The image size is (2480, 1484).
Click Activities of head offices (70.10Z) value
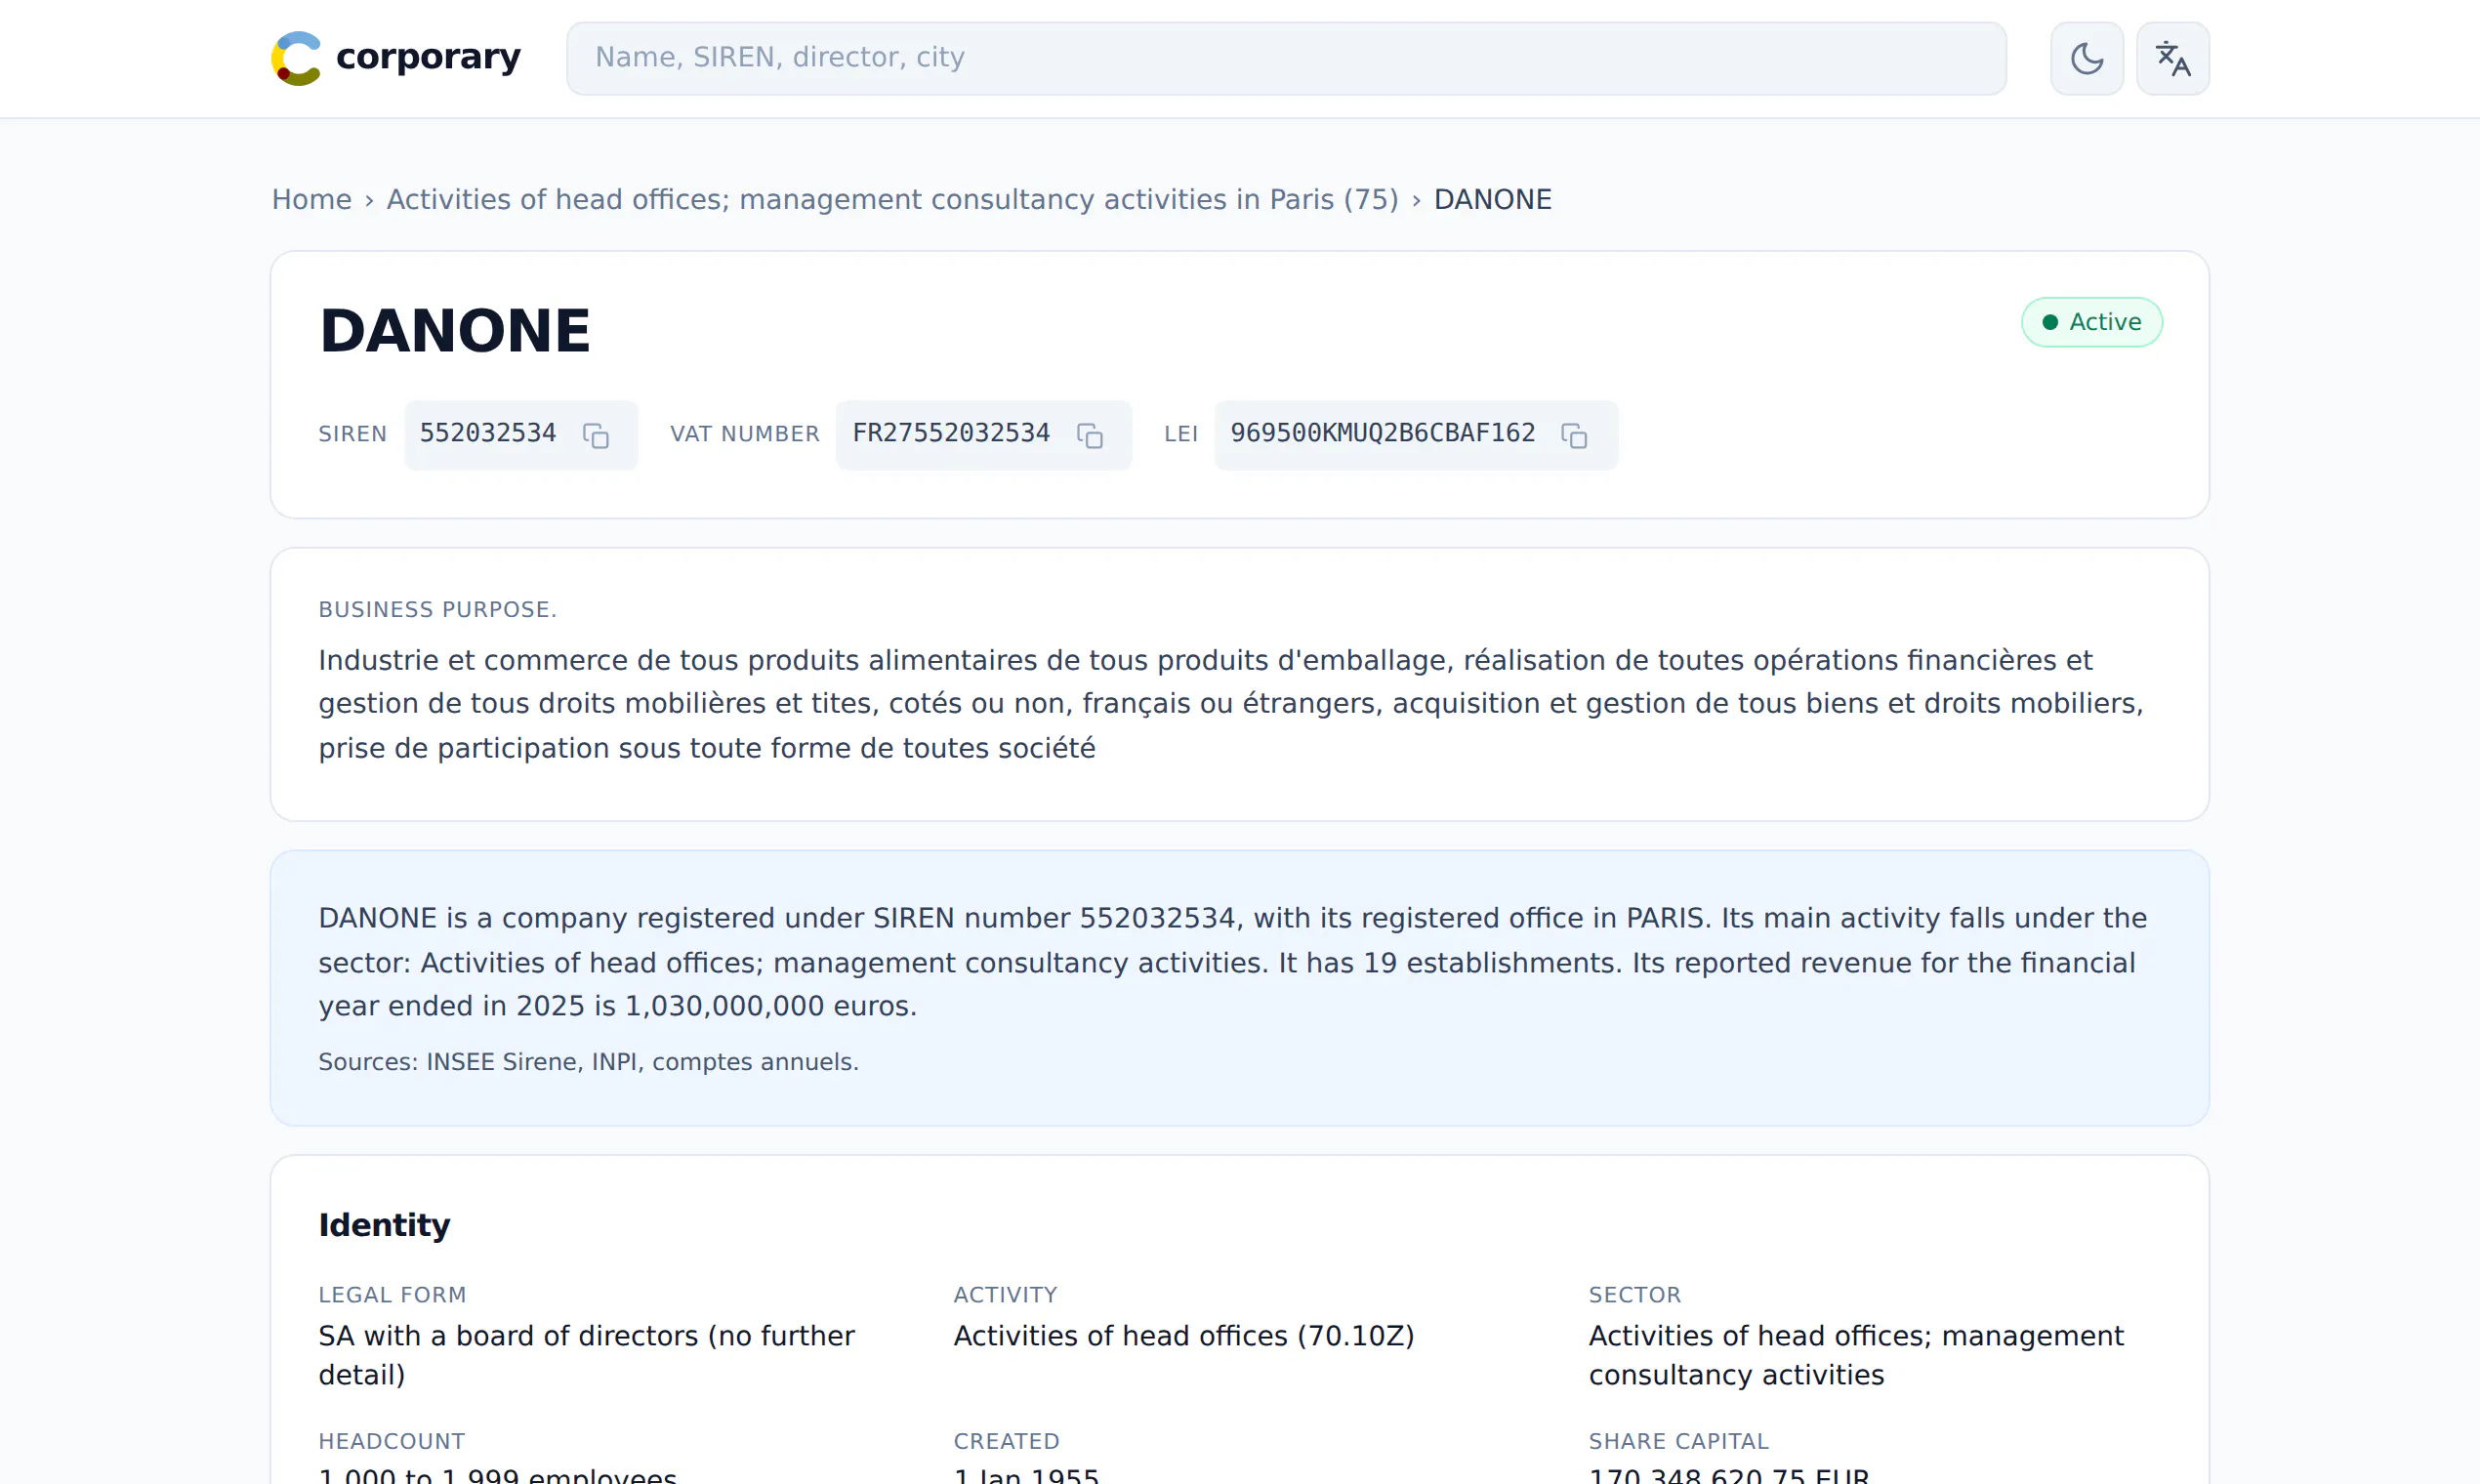click(1184, 1336)
